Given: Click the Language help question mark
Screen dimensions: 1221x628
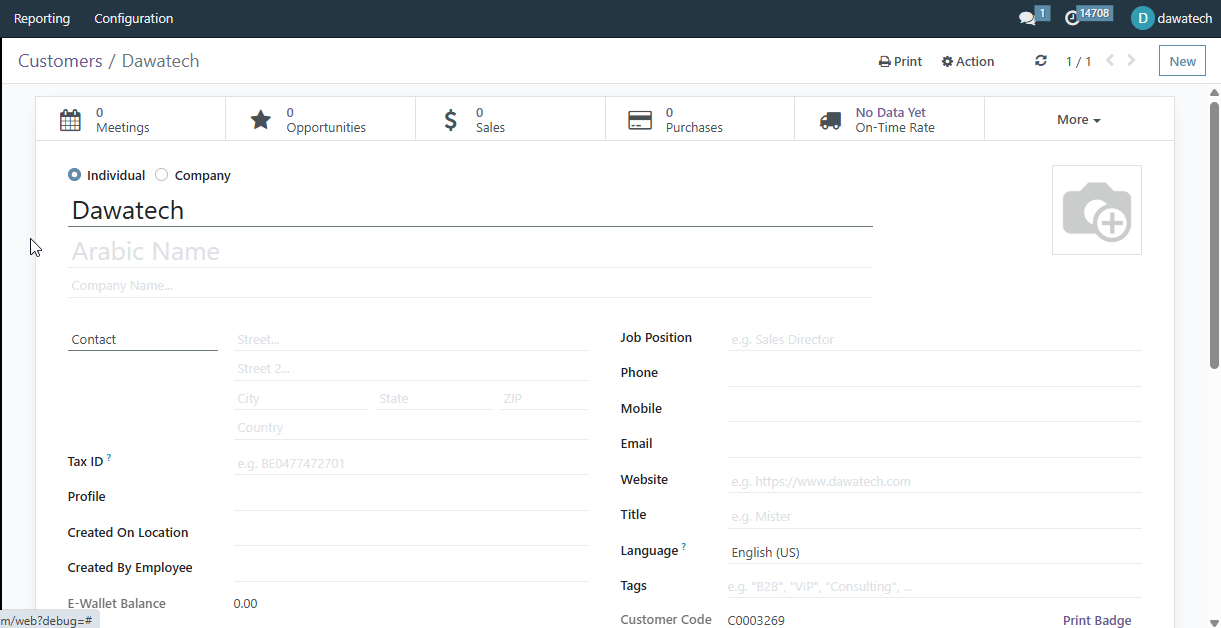Looking at the screenshot, I should [684, 547].
